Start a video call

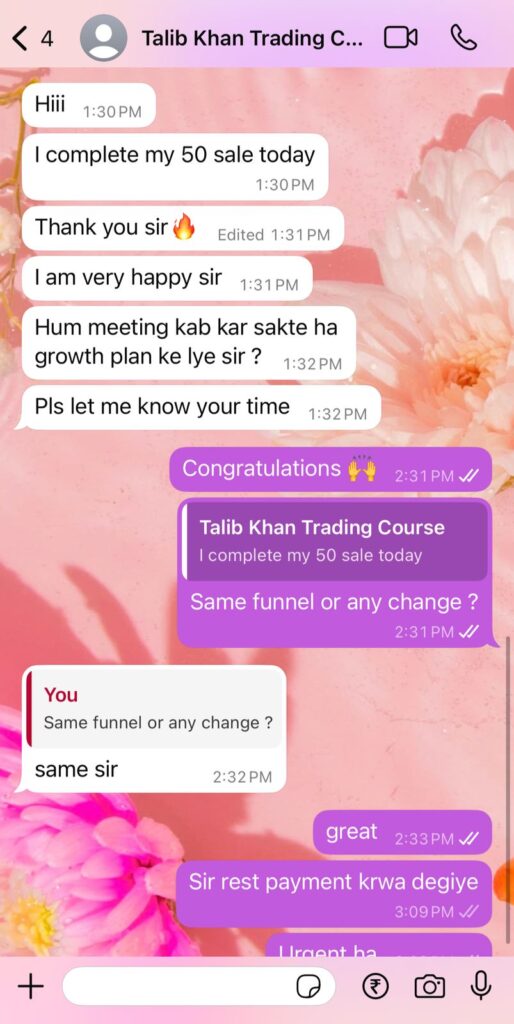pos(400,38)
